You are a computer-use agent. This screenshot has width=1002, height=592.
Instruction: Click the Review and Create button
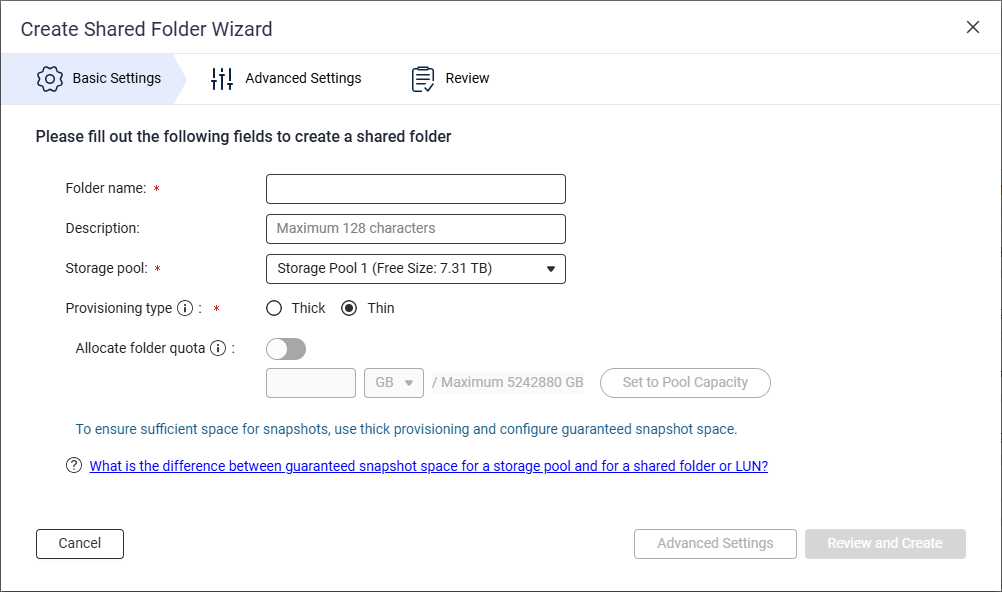885,544
